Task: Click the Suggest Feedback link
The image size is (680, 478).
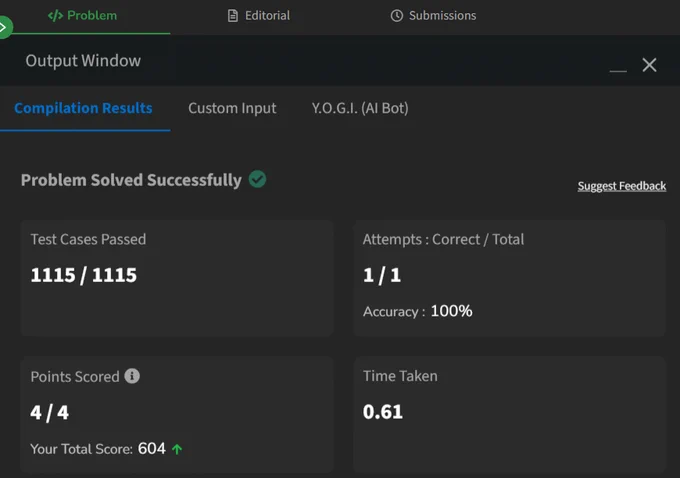Action: [x=621, y=186]
